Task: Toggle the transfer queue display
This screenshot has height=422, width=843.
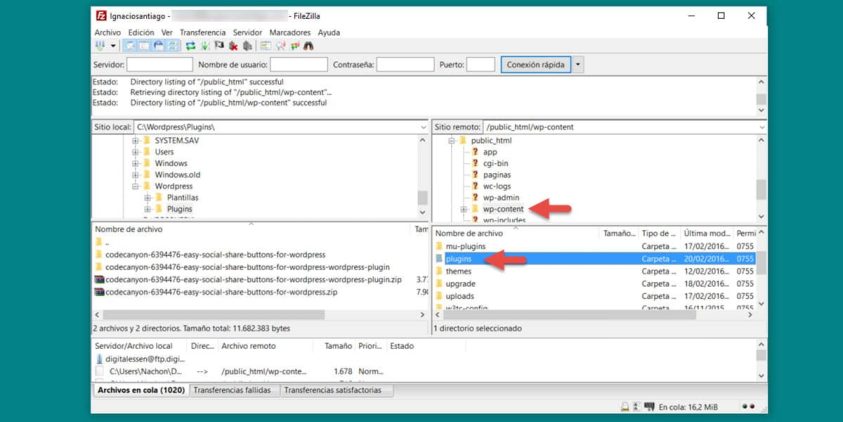Action: pyautogui.click(x=173, y=46)
